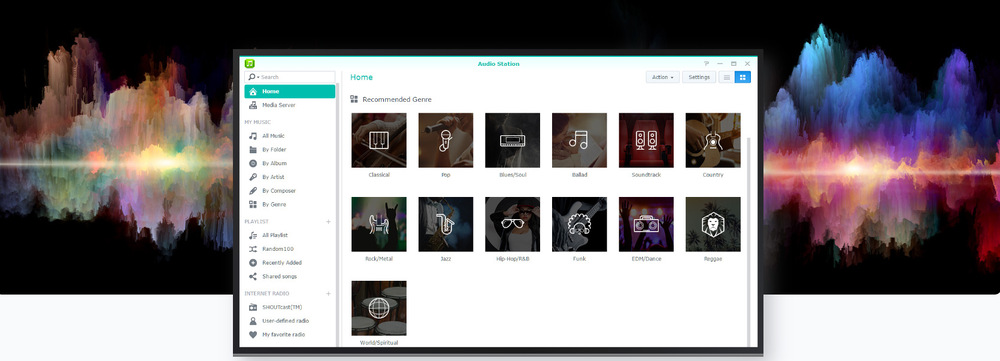Open the Soundtrack genre thumbnail

click(x=646, y=140)
